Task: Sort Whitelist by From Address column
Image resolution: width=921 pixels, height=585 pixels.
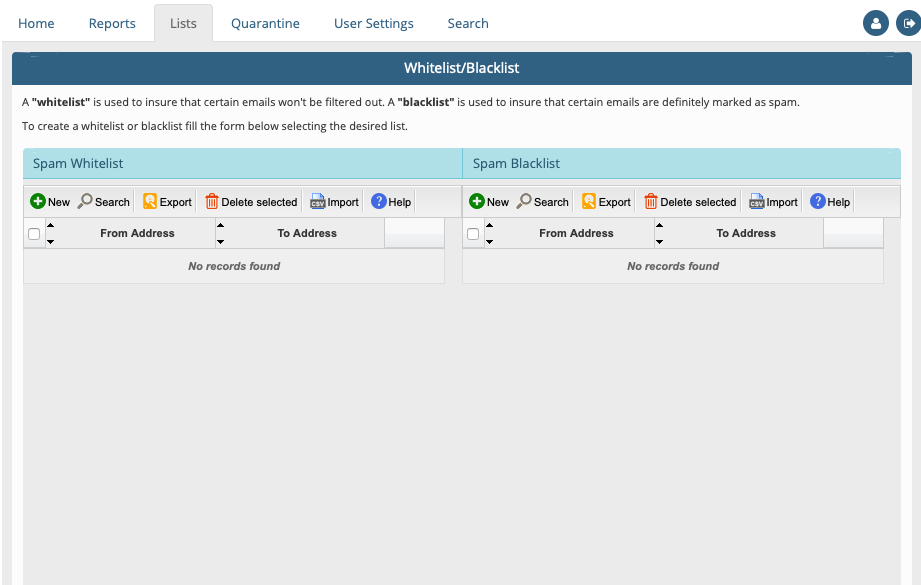Action: pyautogui.click(x=137, y=233)
